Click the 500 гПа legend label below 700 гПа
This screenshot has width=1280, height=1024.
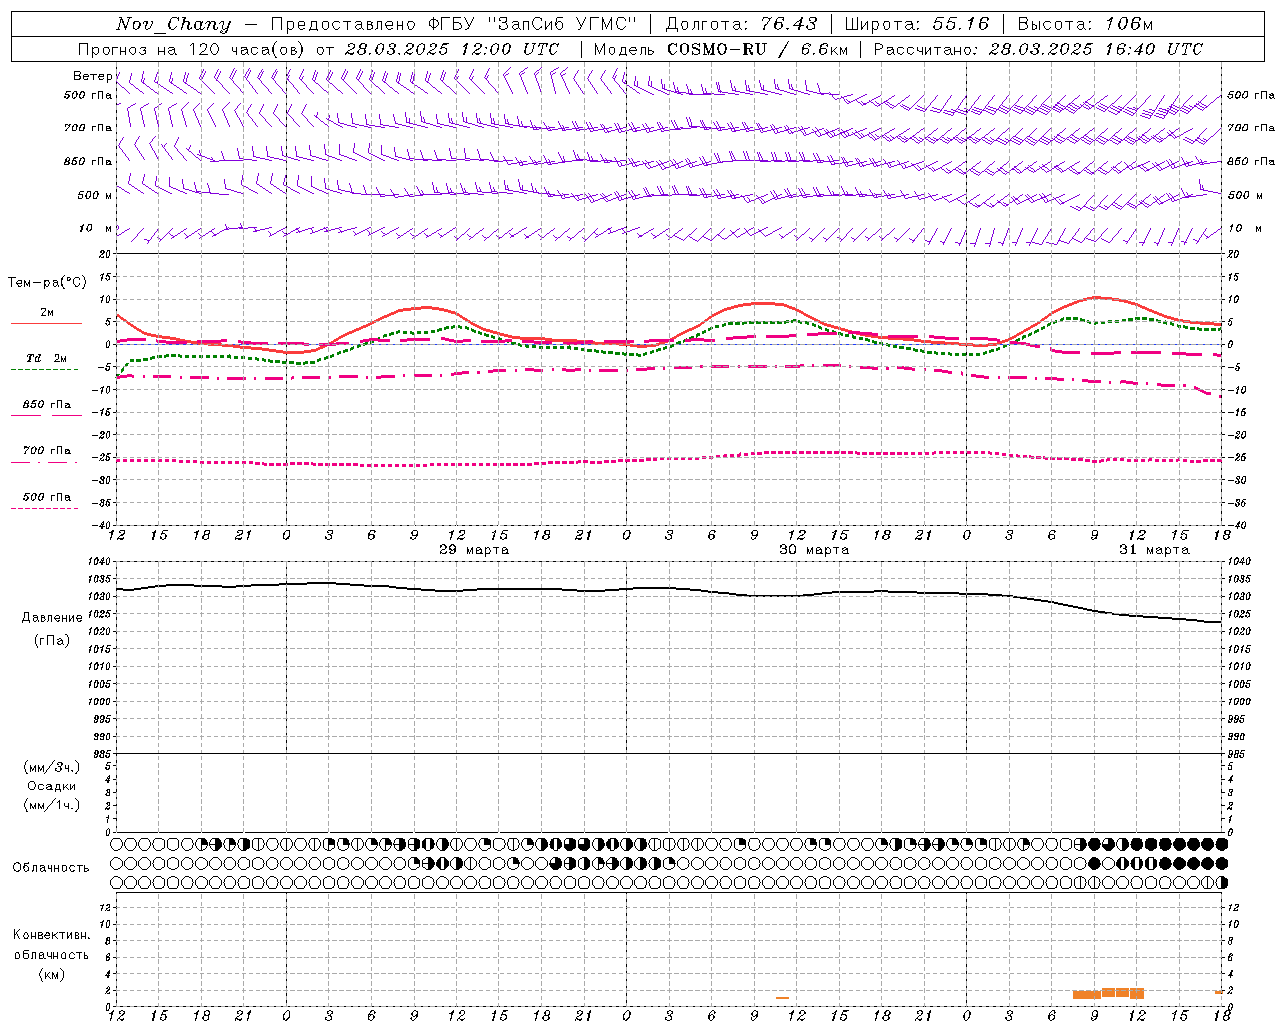point(47,497)
